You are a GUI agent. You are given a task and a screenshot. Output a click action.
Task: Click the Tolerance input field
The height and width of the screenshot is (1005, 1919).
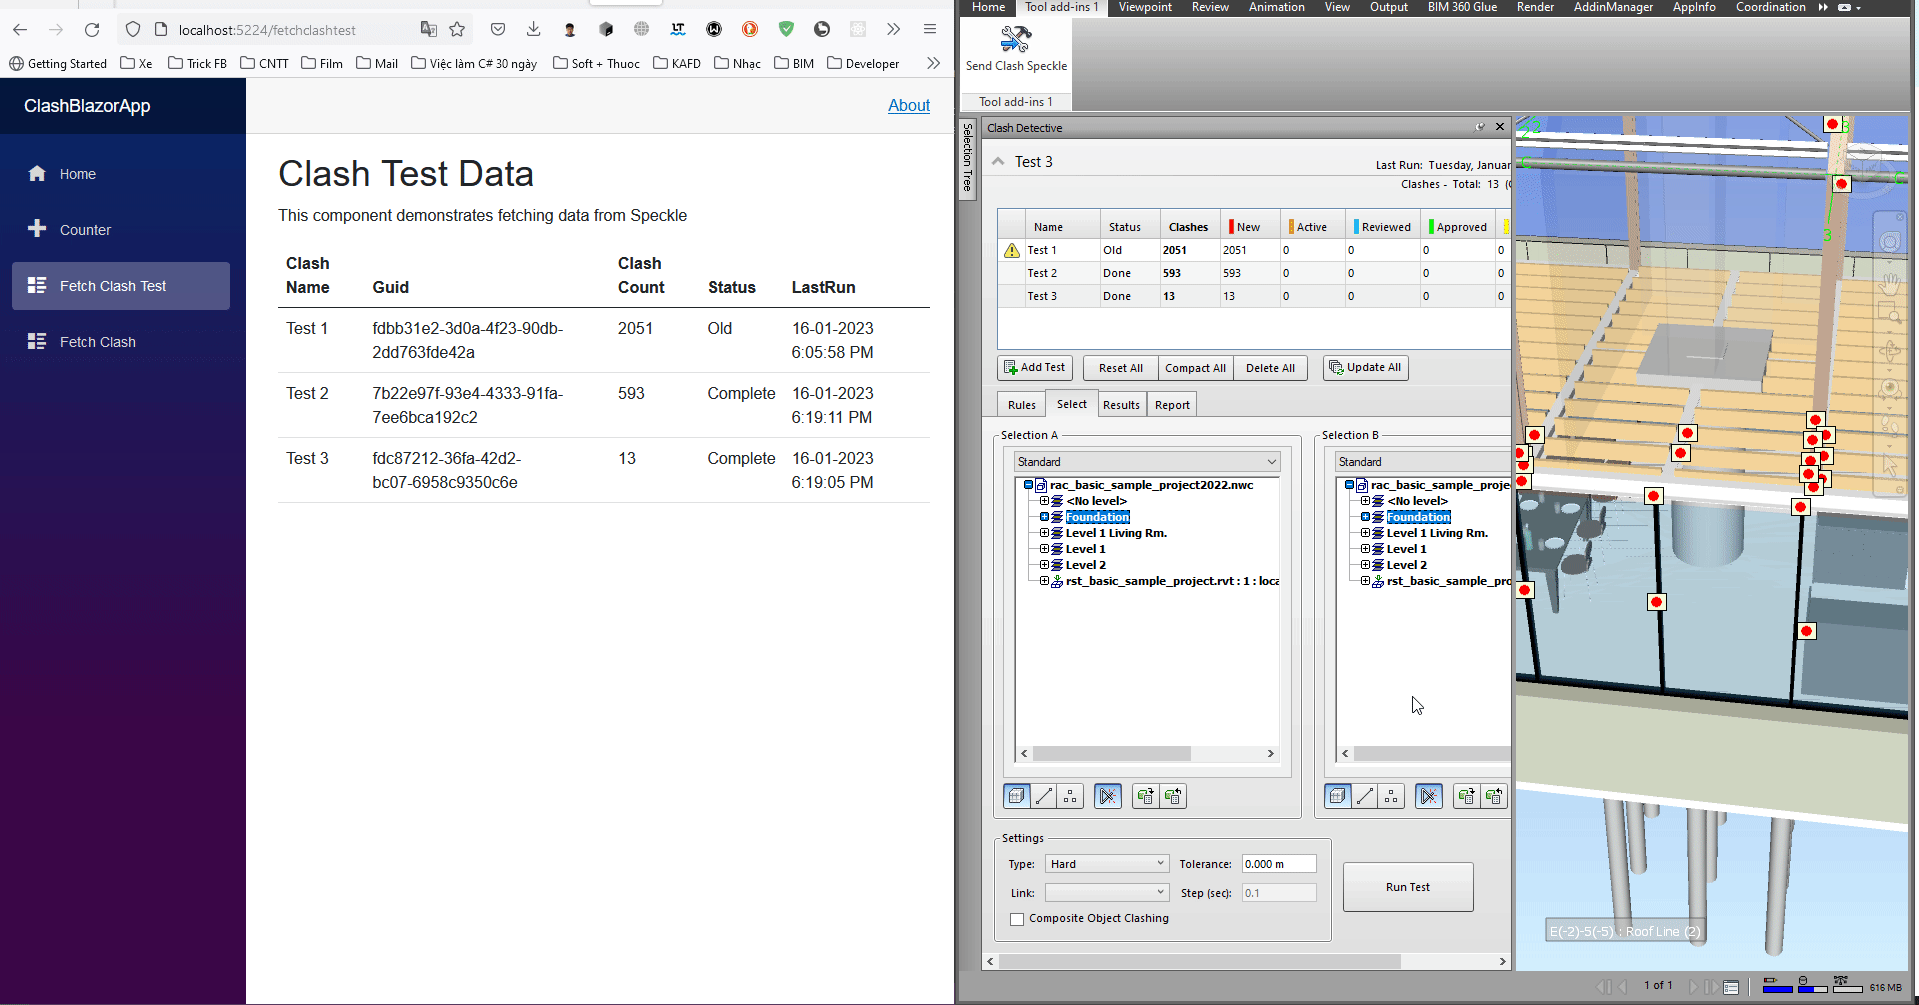coord(1278,864)
